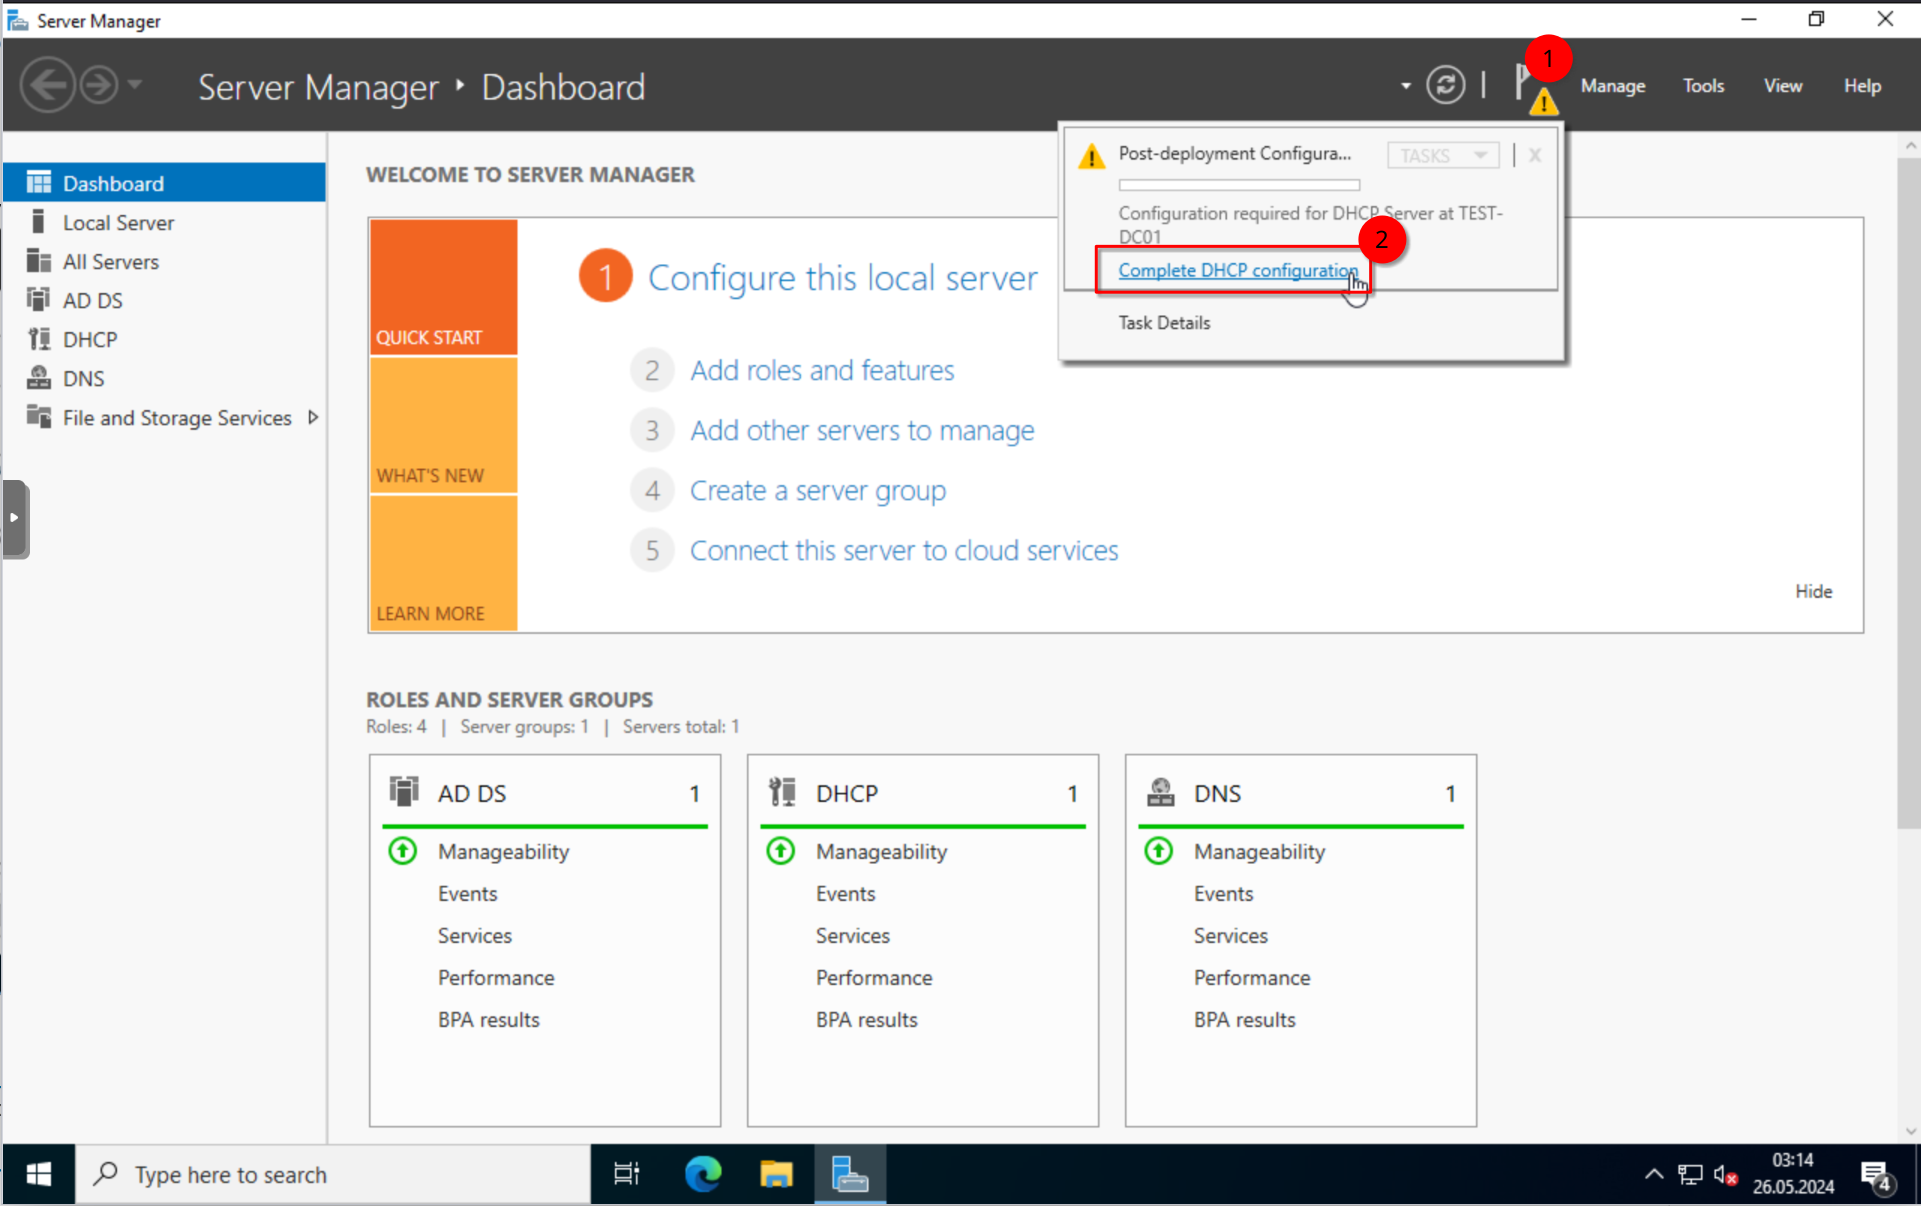1921x1206 pixels.
Task: Click the warning icon in the notification
Action: click(x=1091, y=156)
